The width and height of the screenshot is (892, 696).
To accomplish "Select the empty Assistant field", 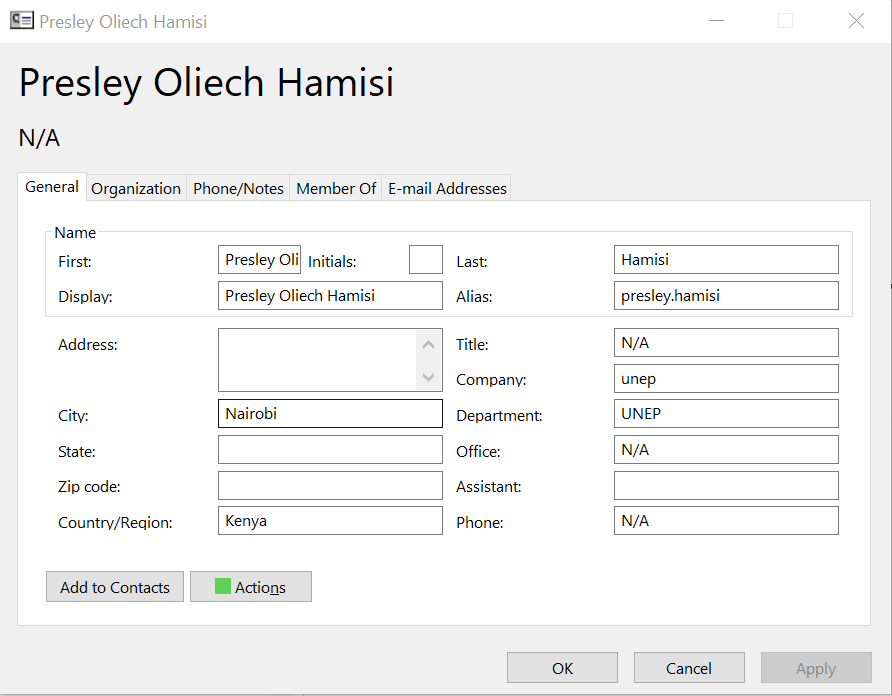I will tap(726, 485).
